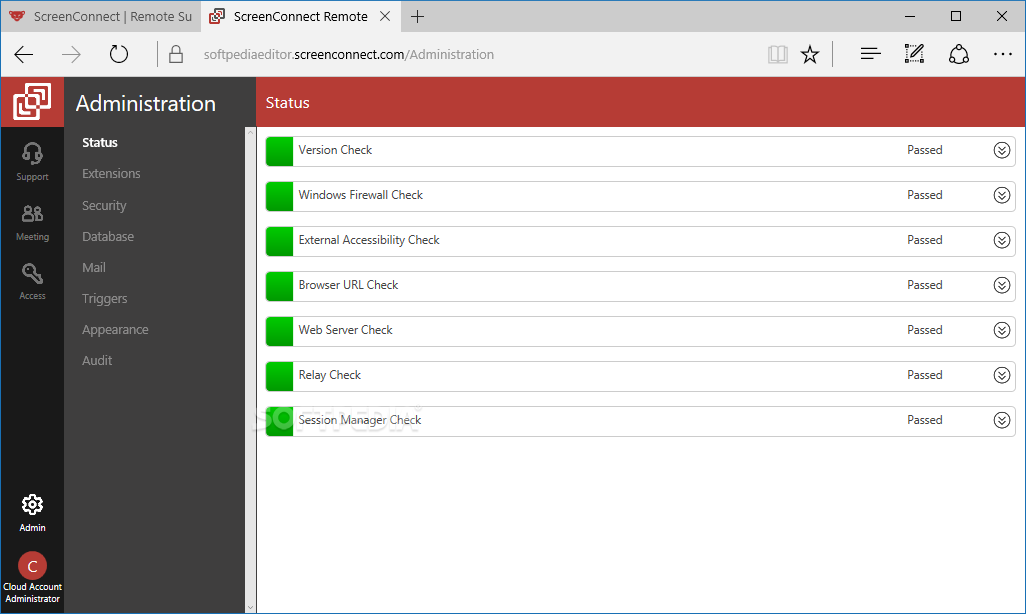1026x614 pixels.
Task: Click the Status page header text
Action: [288, 103]
